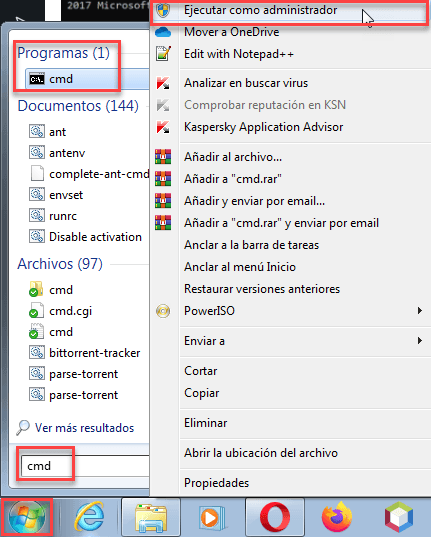Click the Documentos (144) header
This screenshot has height=537, width=431.
(x=78, y=106)
